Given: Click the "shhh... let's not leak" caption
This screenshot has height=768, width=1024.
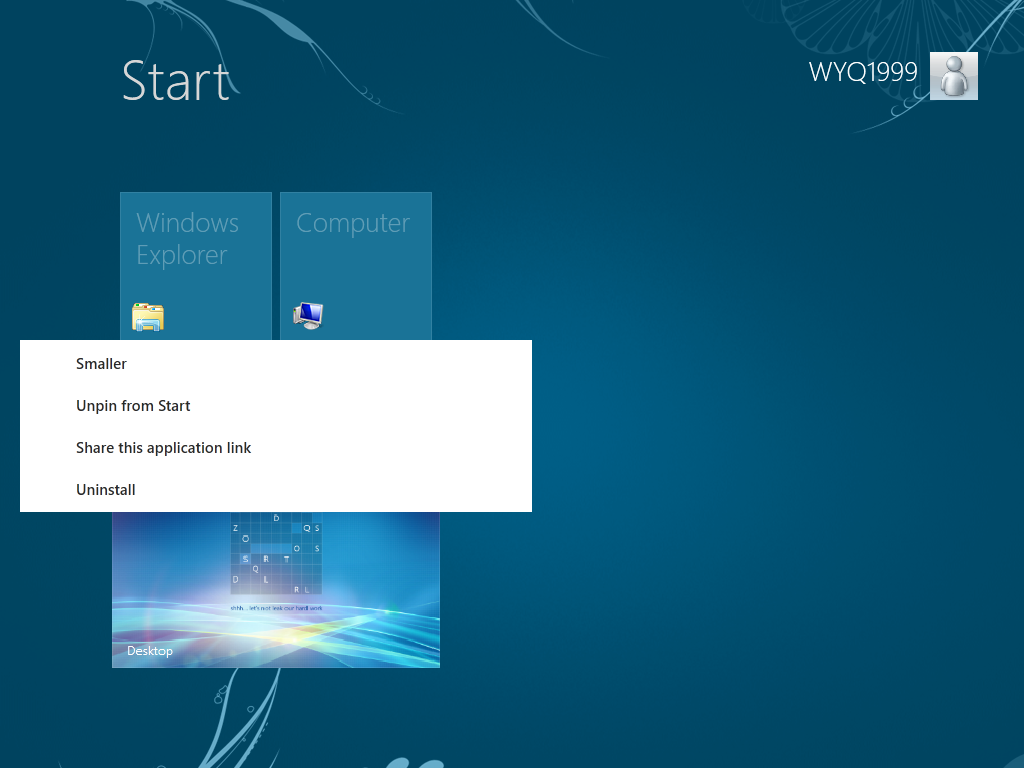Looking at the screenshot, I should (276, 608).
